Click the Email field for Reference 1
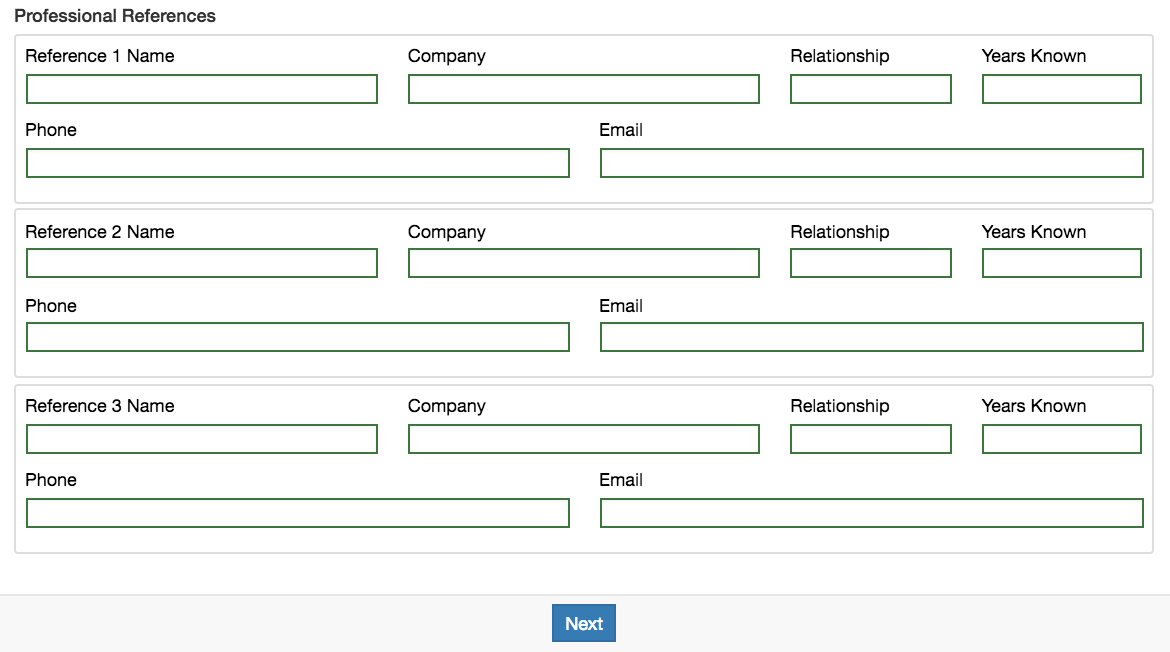Image resolution: width=1170 pixels, height=652 pixels. click(870, 162)
